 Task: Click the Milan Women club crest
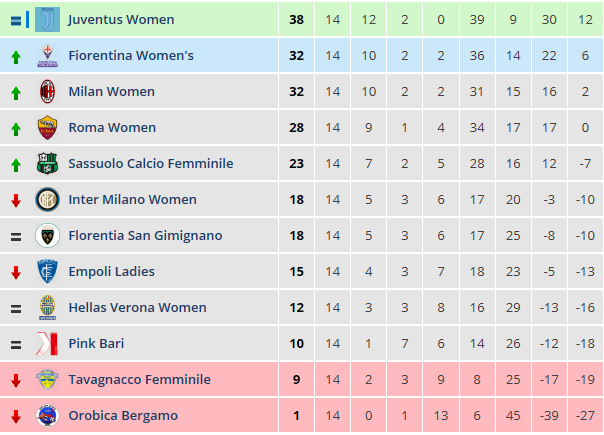47,92
